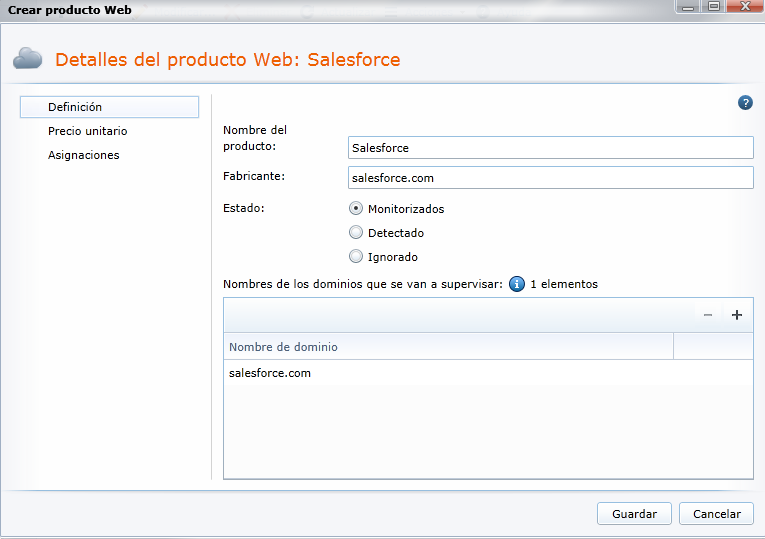
Task: Go to the Asignaciones section
Action: pyautogui.click(x=84, y=155)
